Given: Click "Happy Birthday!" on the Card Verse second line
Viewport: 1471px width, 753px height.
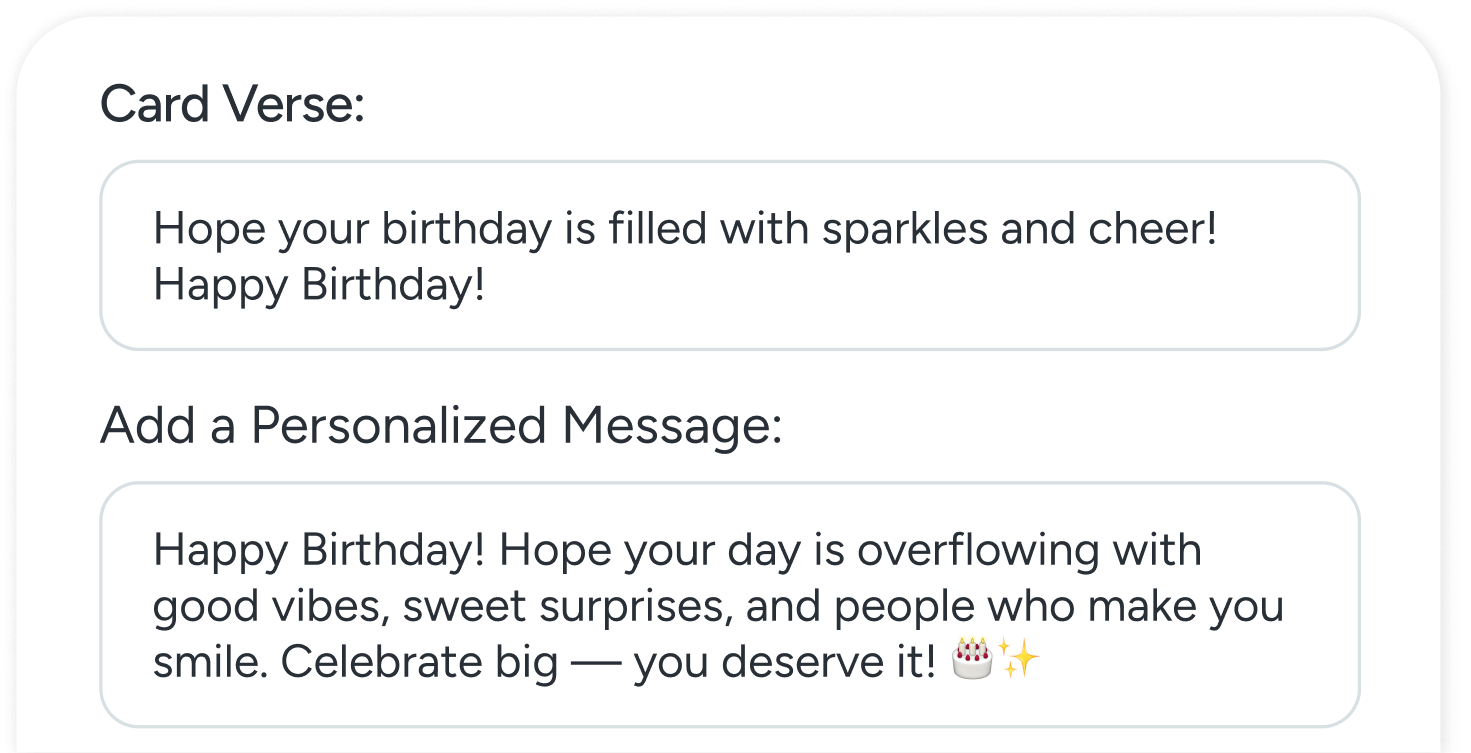Looking at the screenshot, I should pos(319,286).
